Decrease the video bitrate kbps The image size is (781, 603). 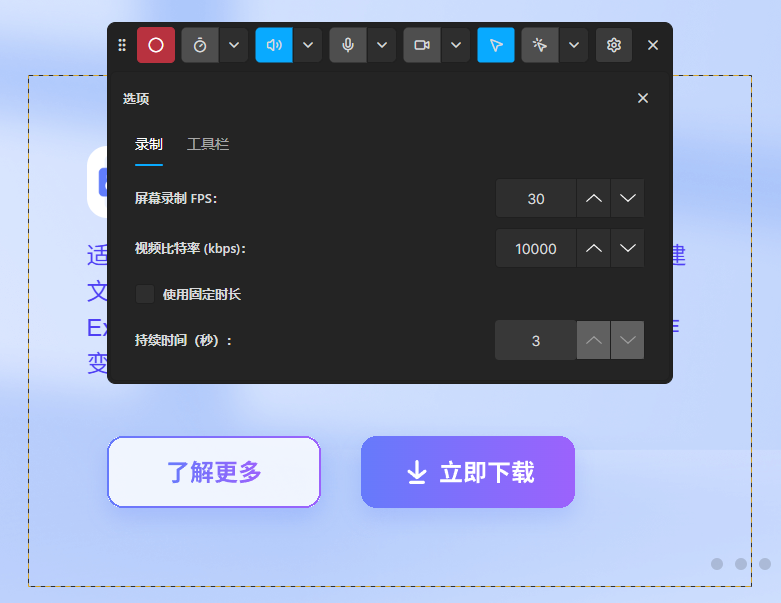coord(628,248)
